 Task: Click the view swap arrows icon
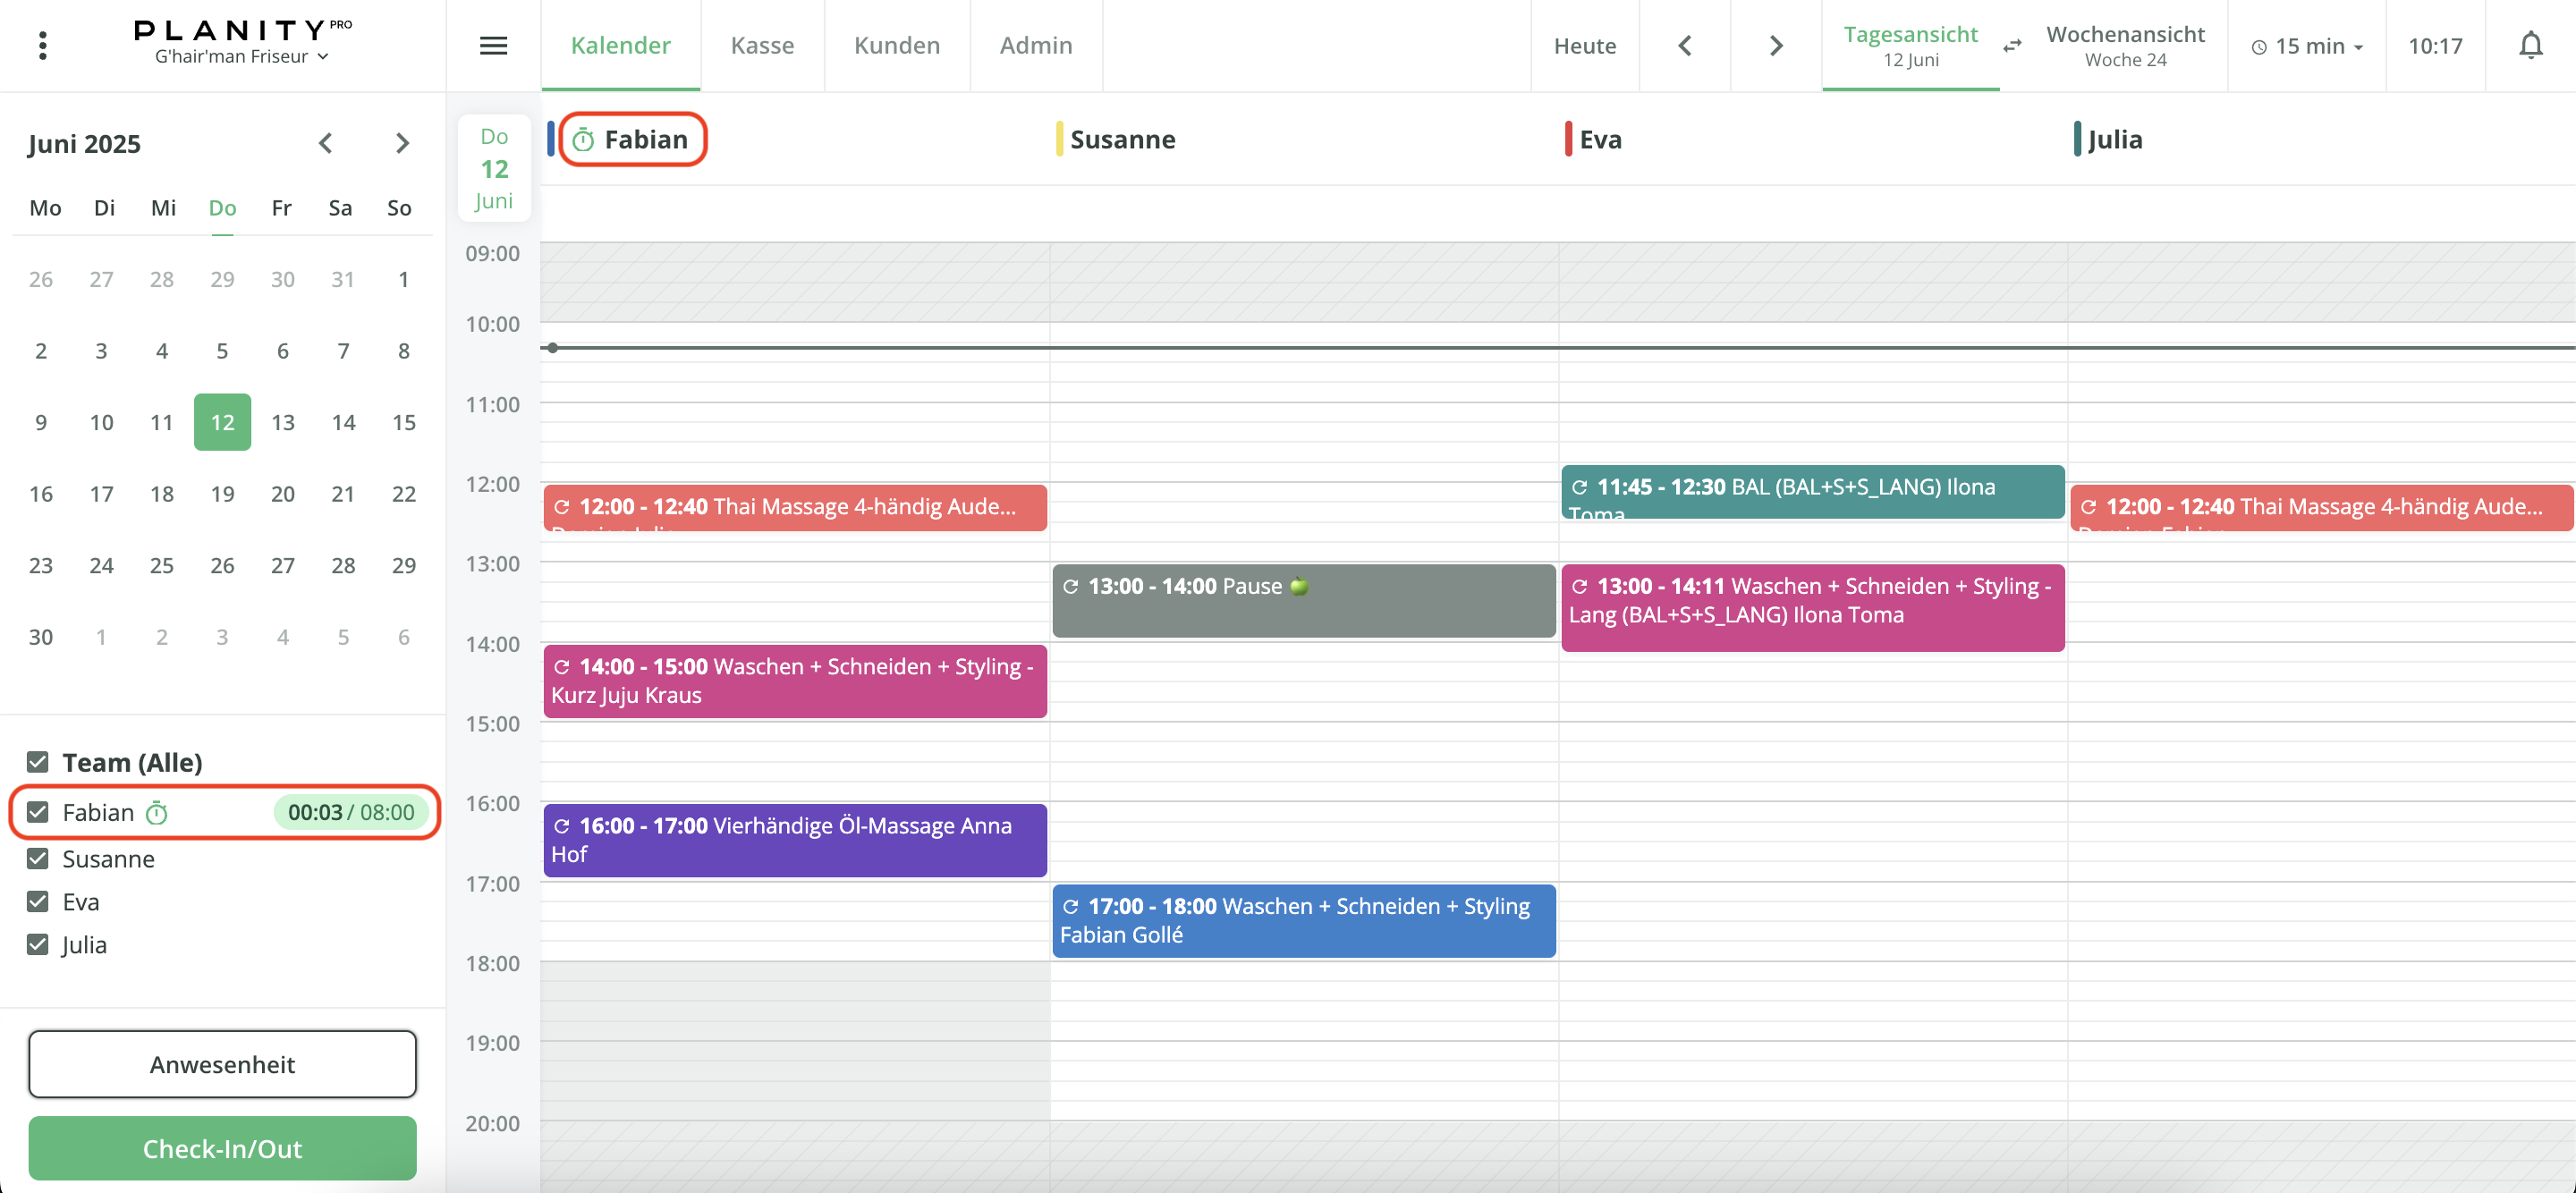point(2012,46)
